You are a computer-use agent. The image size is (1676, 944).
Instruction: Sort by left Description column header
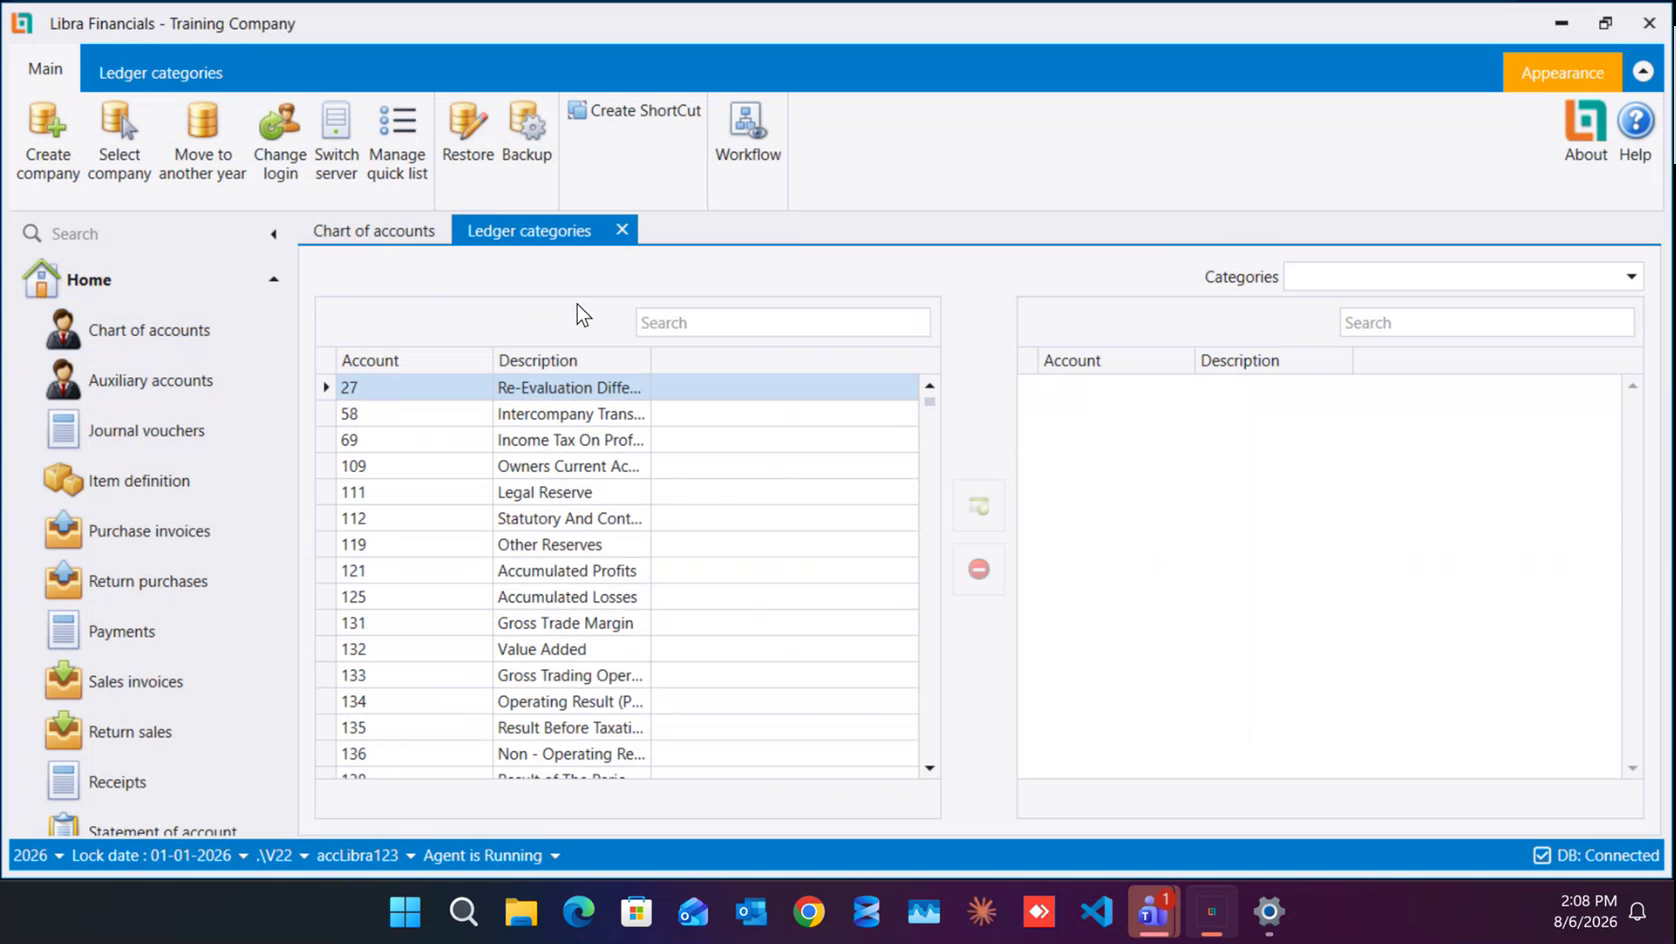572,361
